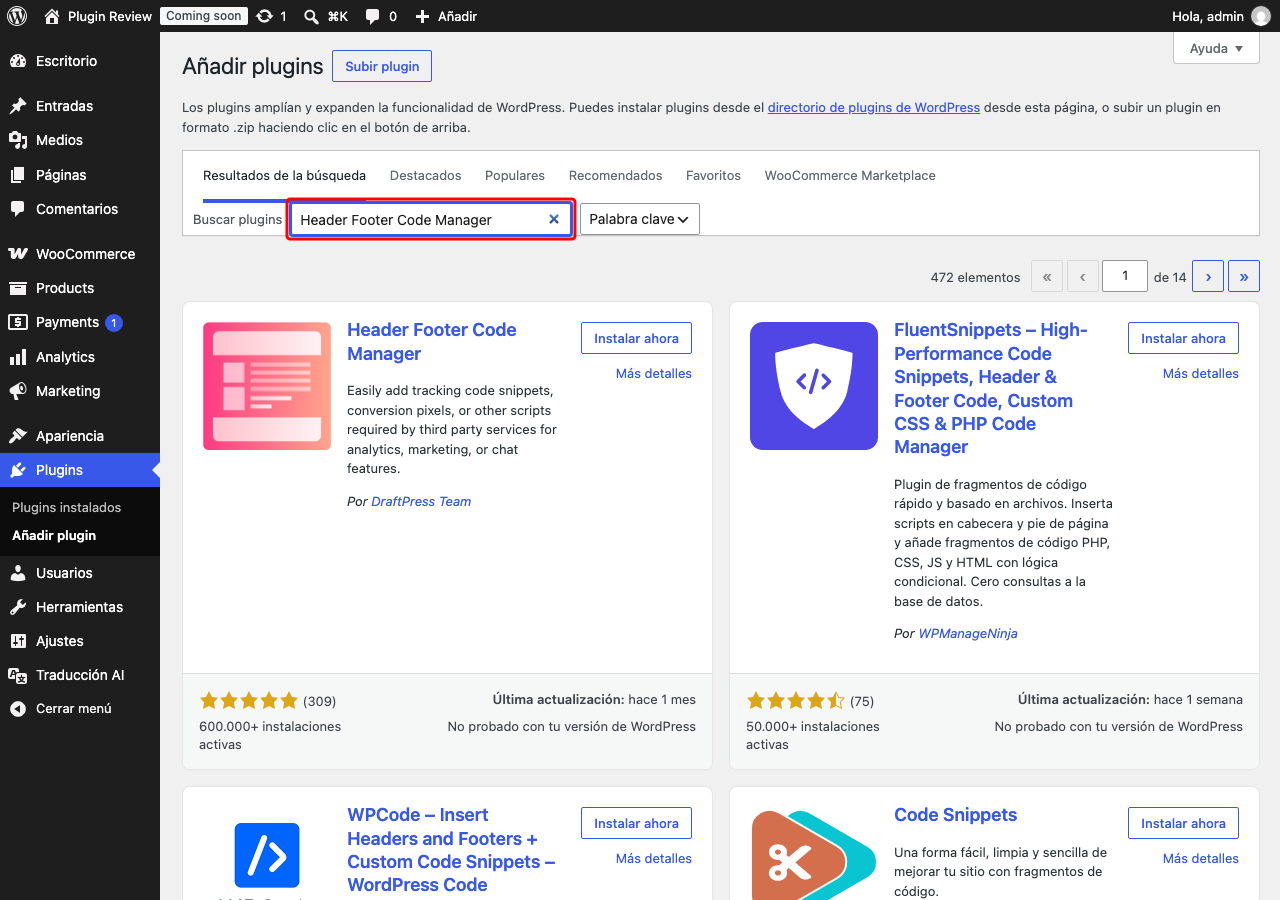Click the WordPress logo in the admin bar

click(17, 16)
